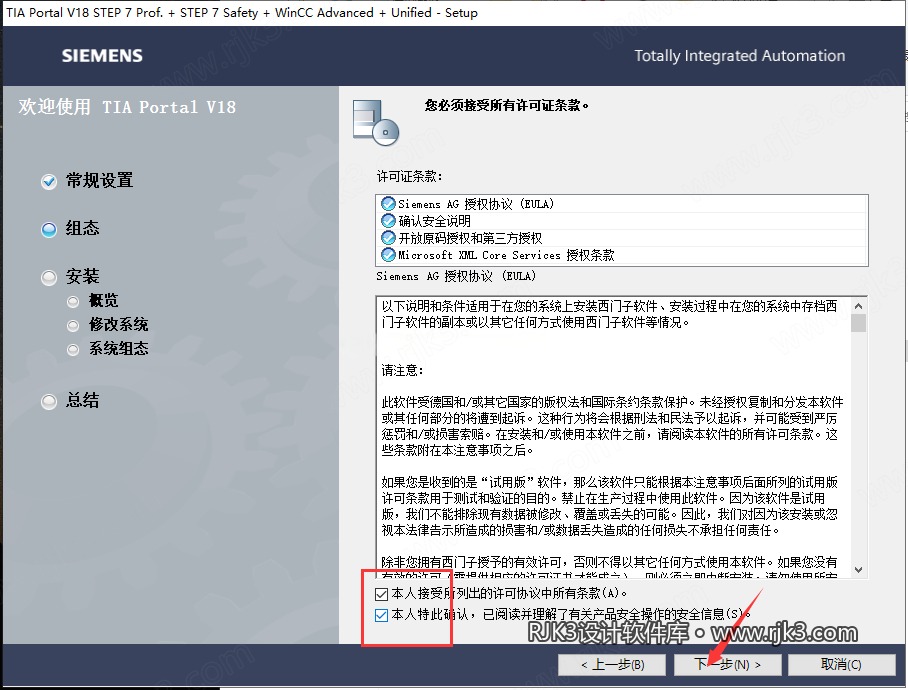
Task: Click the SIEMENS logo in header
Action: [102, 56]
